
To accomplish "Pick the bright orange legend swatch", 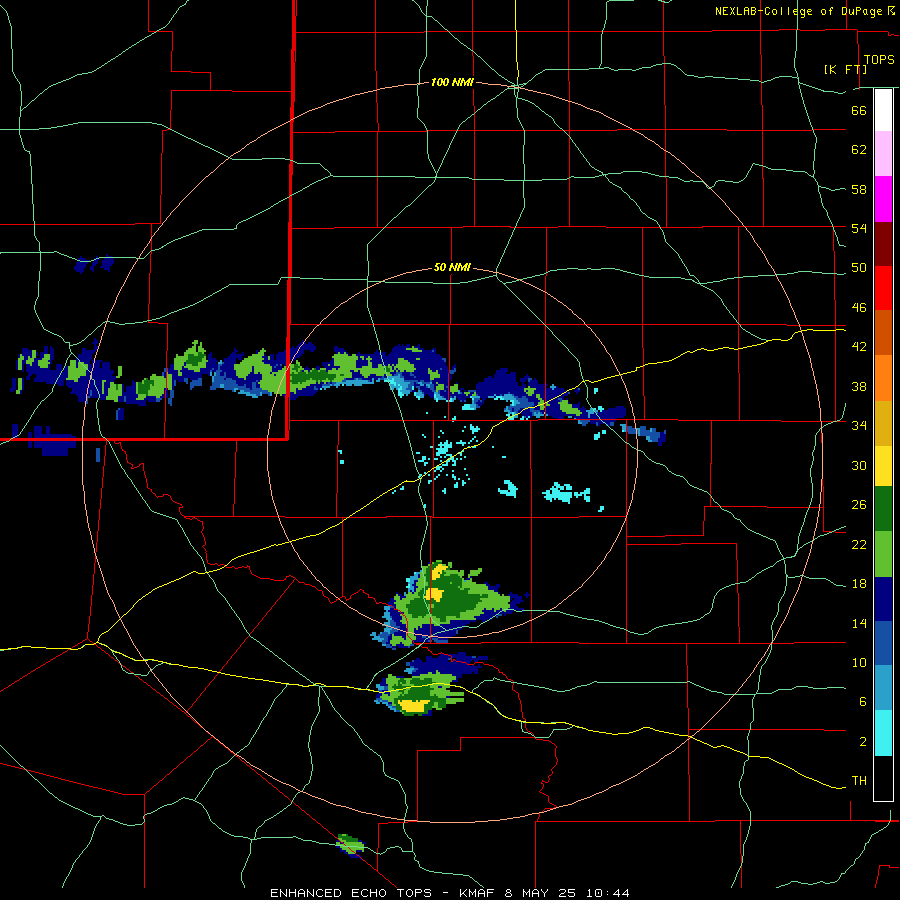I will click(x=883, y=378).
